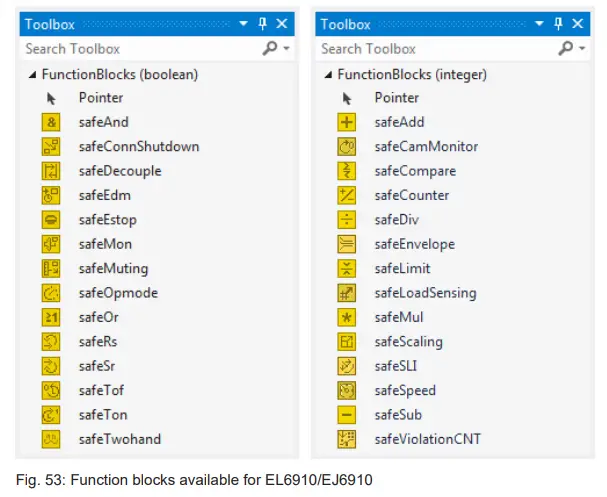Choose the safeLoadSensing block icon
607x497 pixels.
click(x=346, y=293)
